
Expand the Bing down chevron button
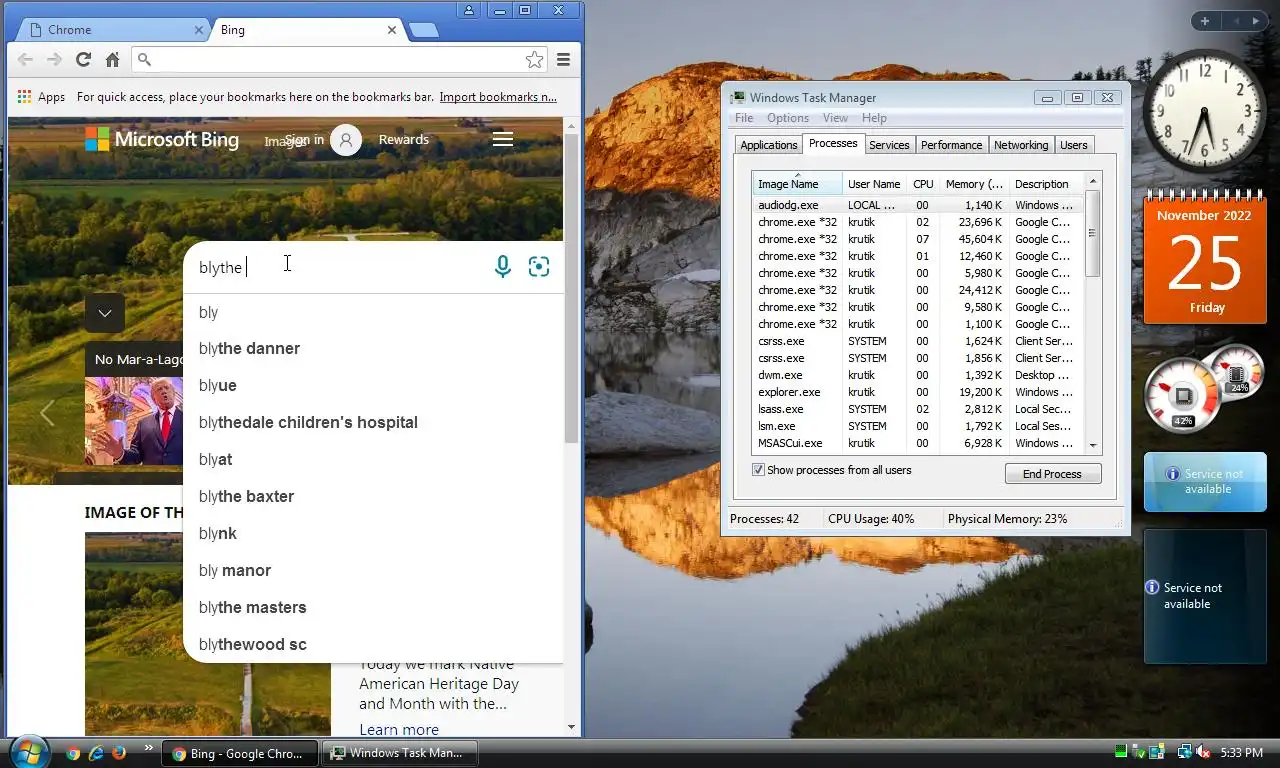tap(105, 313)
